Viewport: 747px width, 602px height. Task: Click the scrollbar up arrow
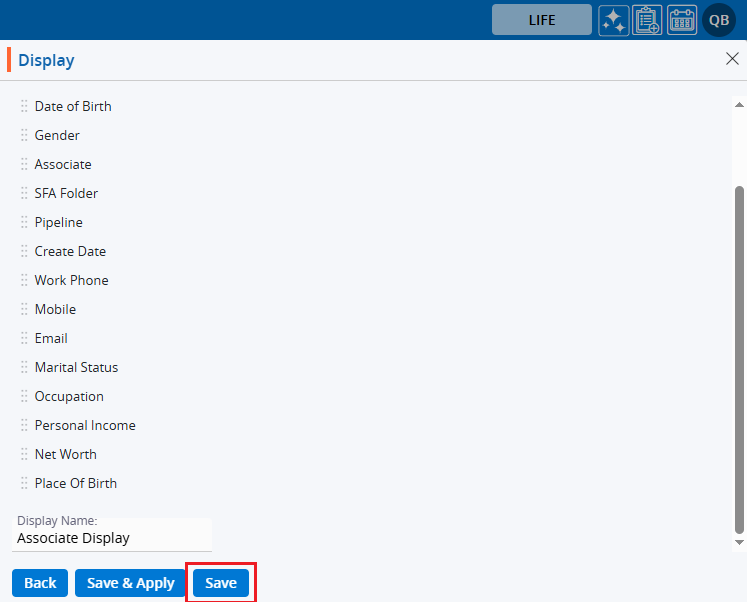pyautogui.click(x=739, y=104)
